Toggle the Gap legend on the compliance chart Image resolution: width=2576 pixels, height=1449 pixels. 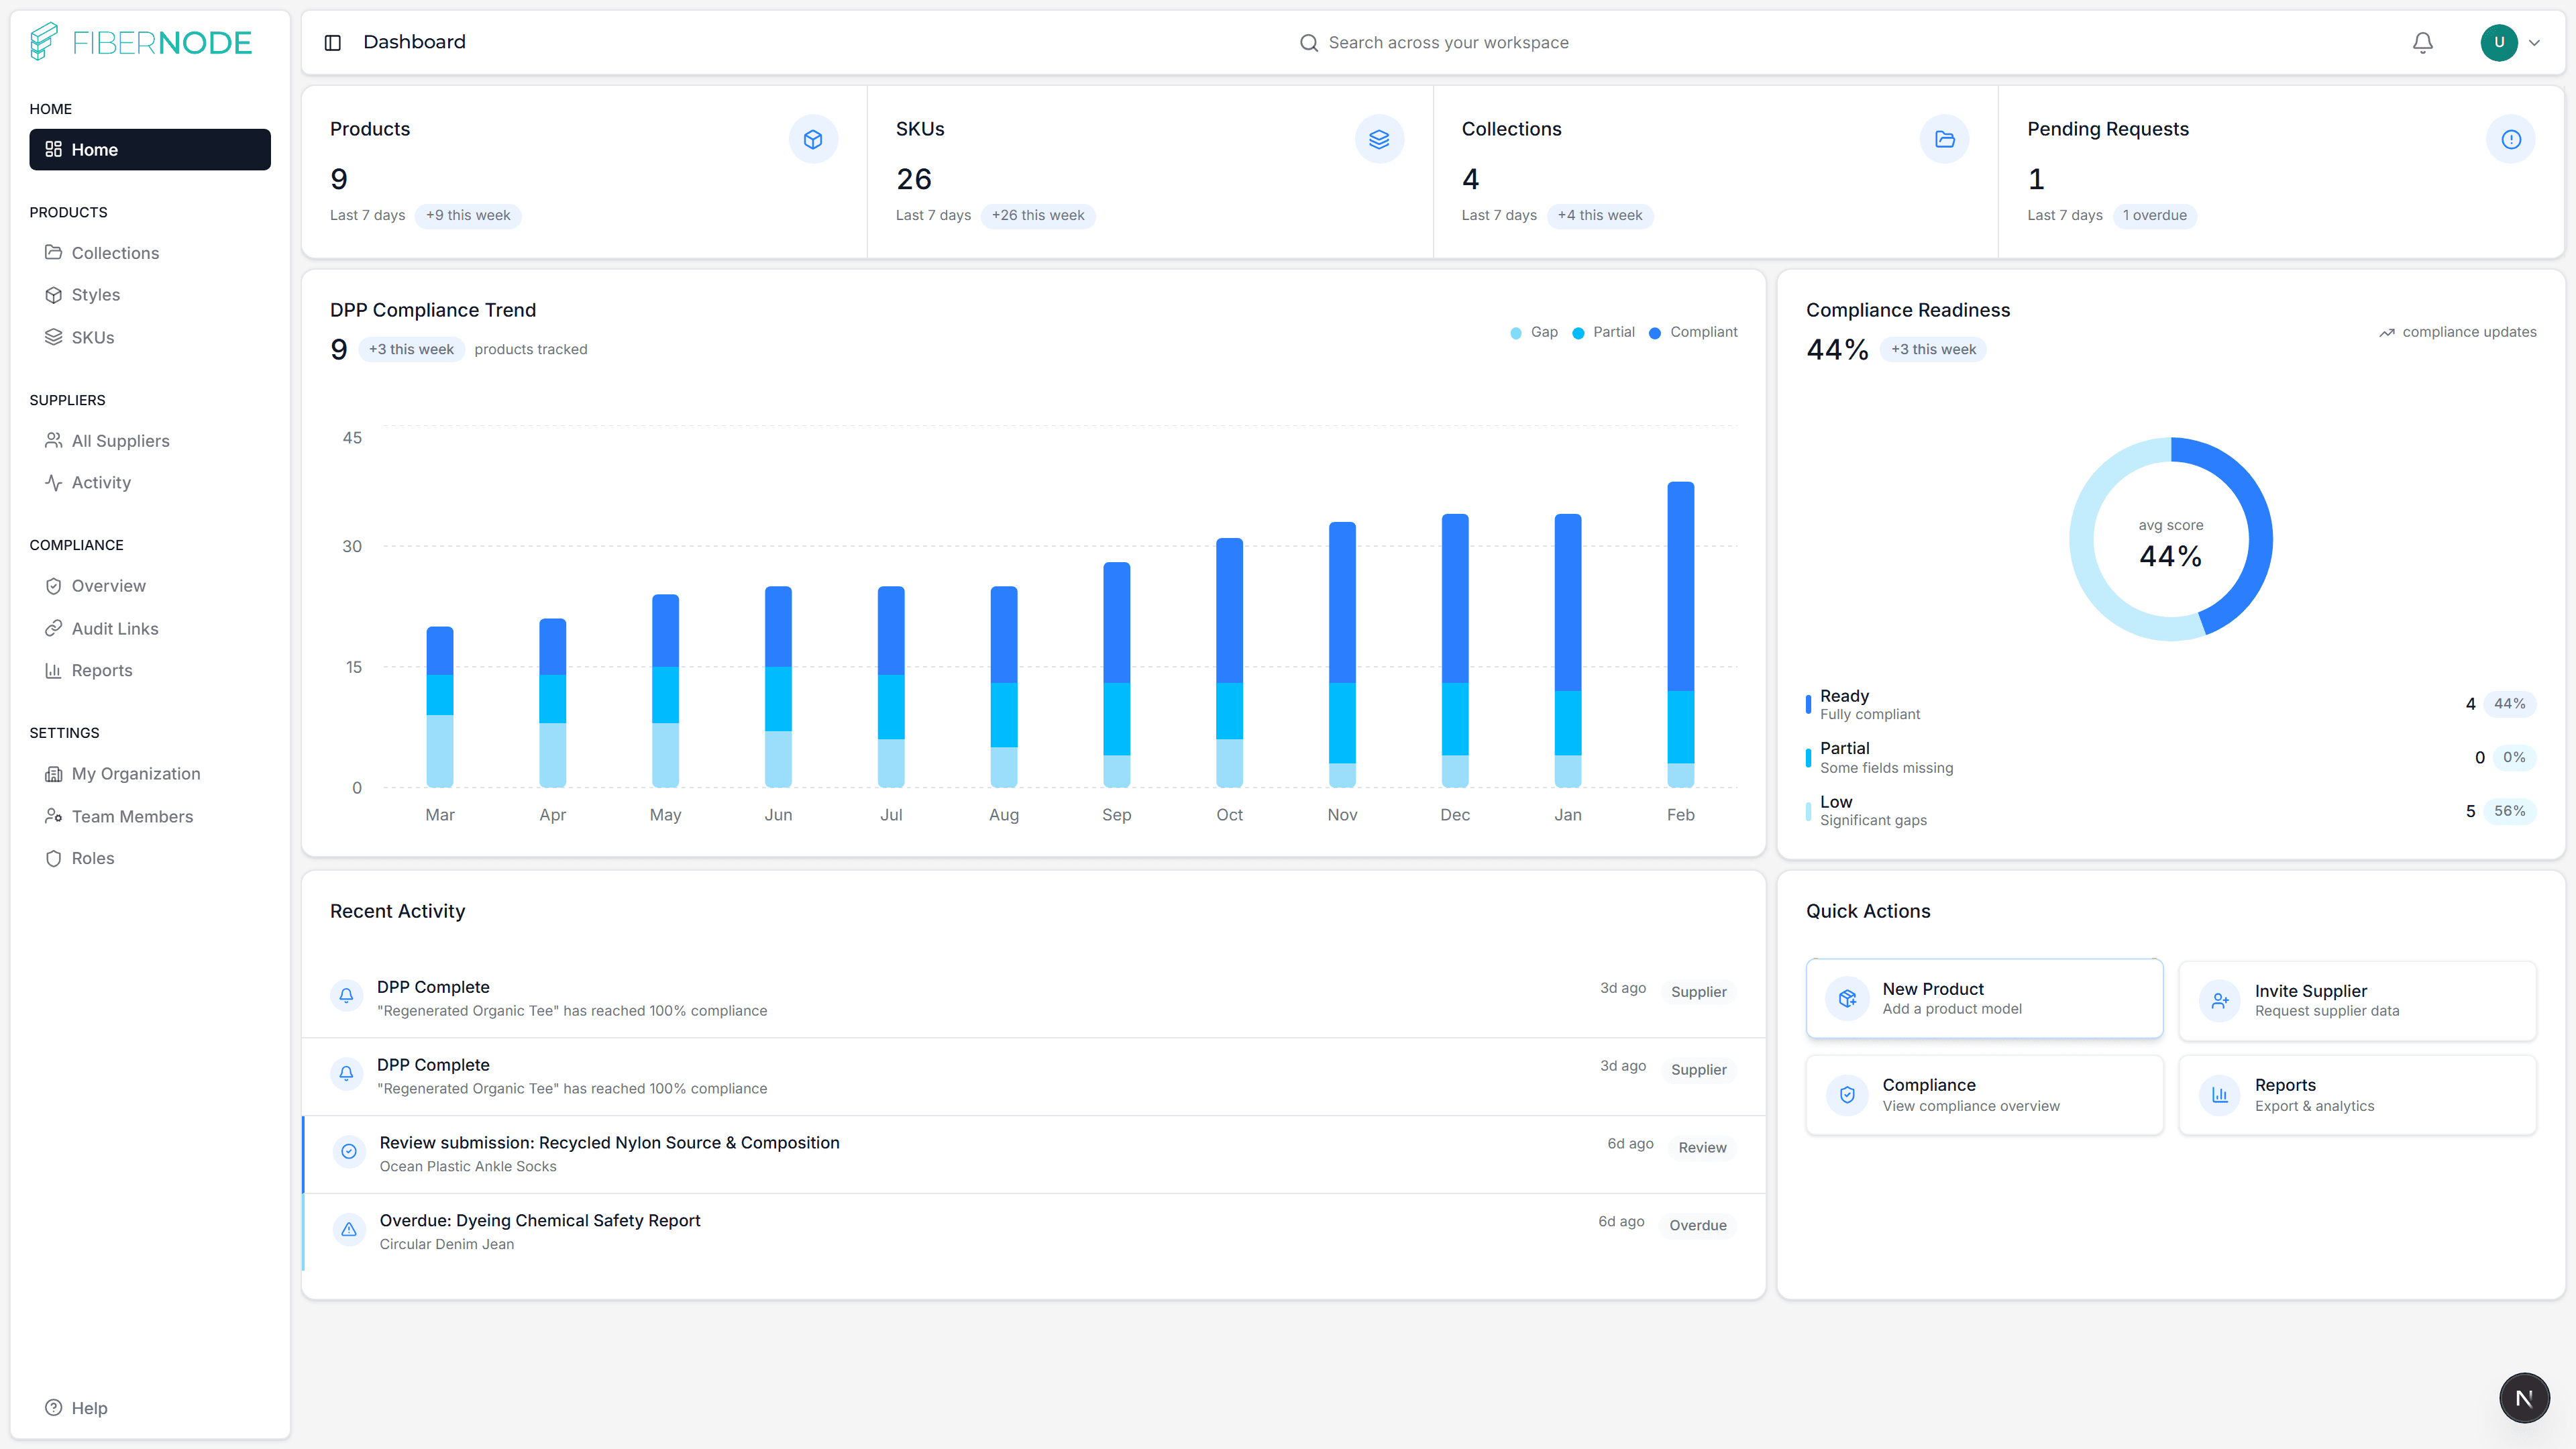[1533, 332]
